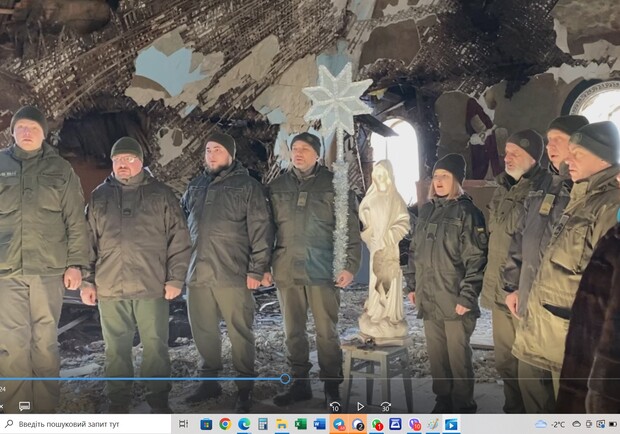This screenshot has height=434, width=620.
Task: Click the video seek bar handle
Action: (285, 379)
